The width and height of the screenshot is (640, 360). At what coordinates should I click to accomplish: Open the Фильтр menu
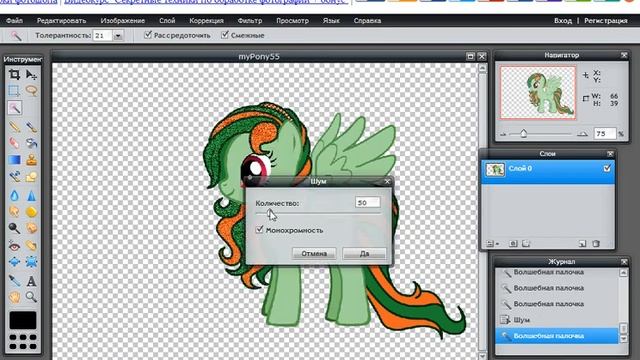click(250, 20)
